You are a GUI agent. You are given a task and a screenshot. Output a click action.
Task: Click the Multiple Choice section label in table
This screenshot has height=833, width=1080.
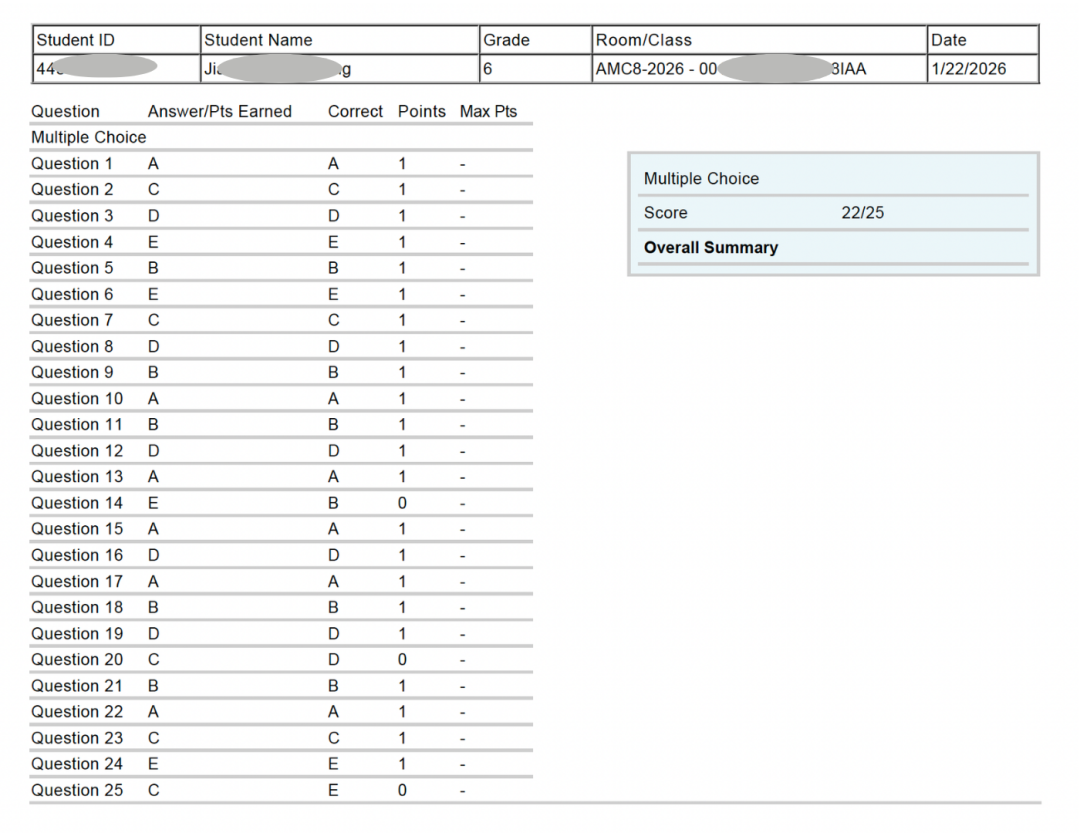pos(88,137)
